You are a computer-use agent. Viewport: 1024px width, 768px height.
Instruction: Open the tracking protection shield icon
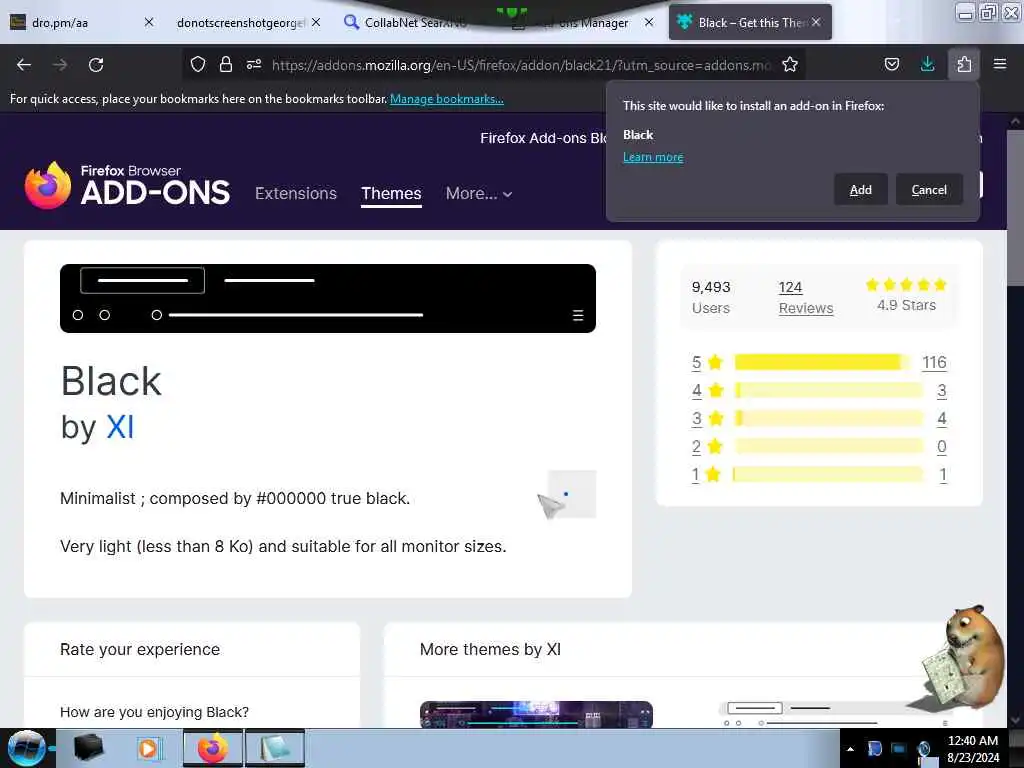click(198, 64)
